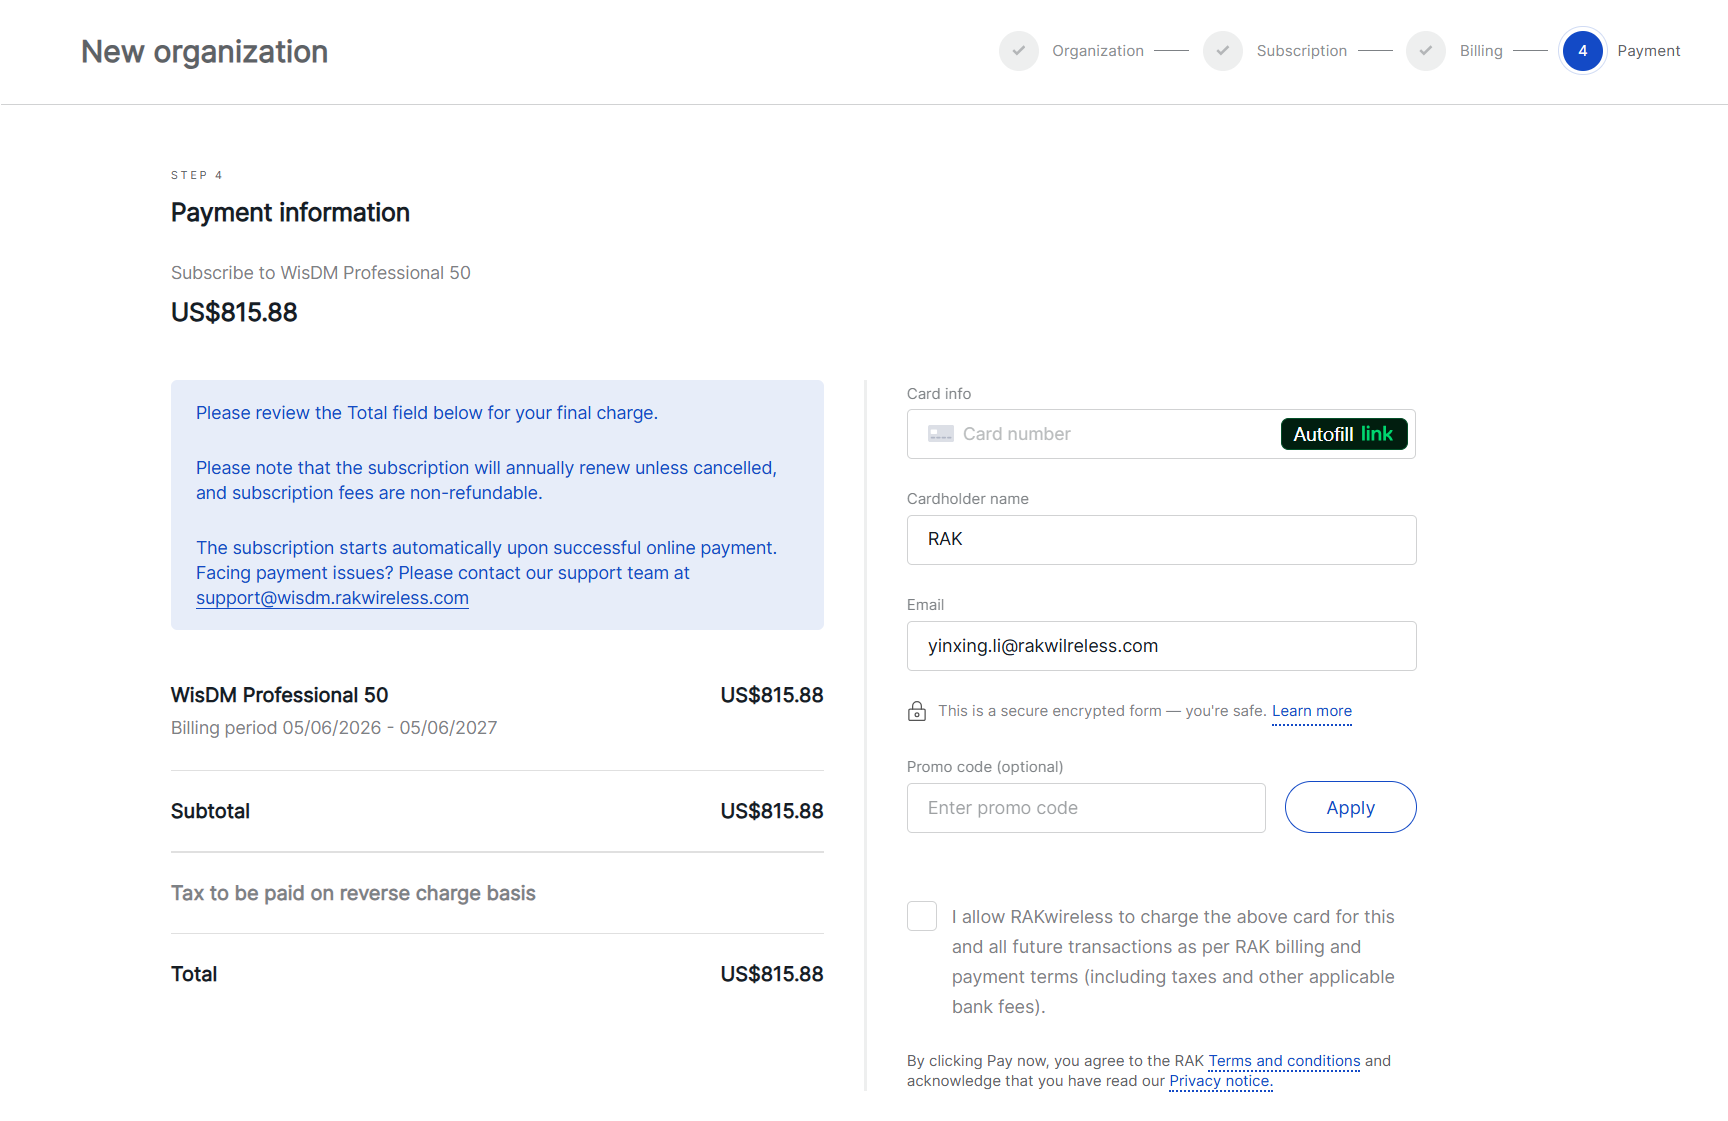
Task: Go to the Subscription step label
Action: (1301, 51)
